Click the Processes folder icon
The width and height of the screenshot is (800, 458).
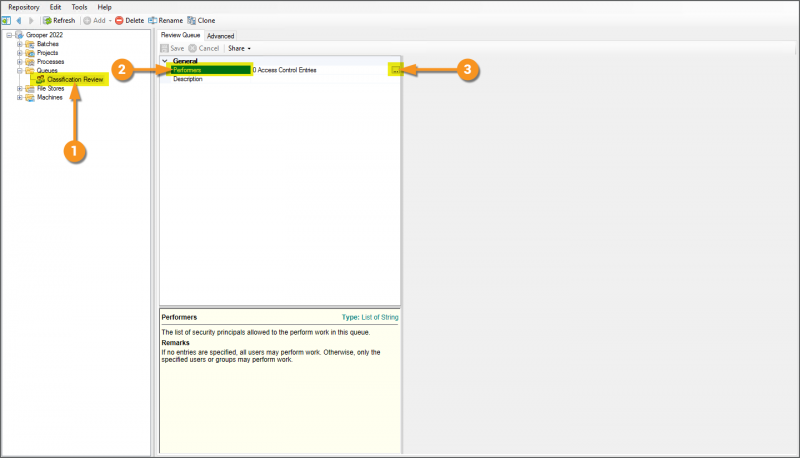pos(30,62)
